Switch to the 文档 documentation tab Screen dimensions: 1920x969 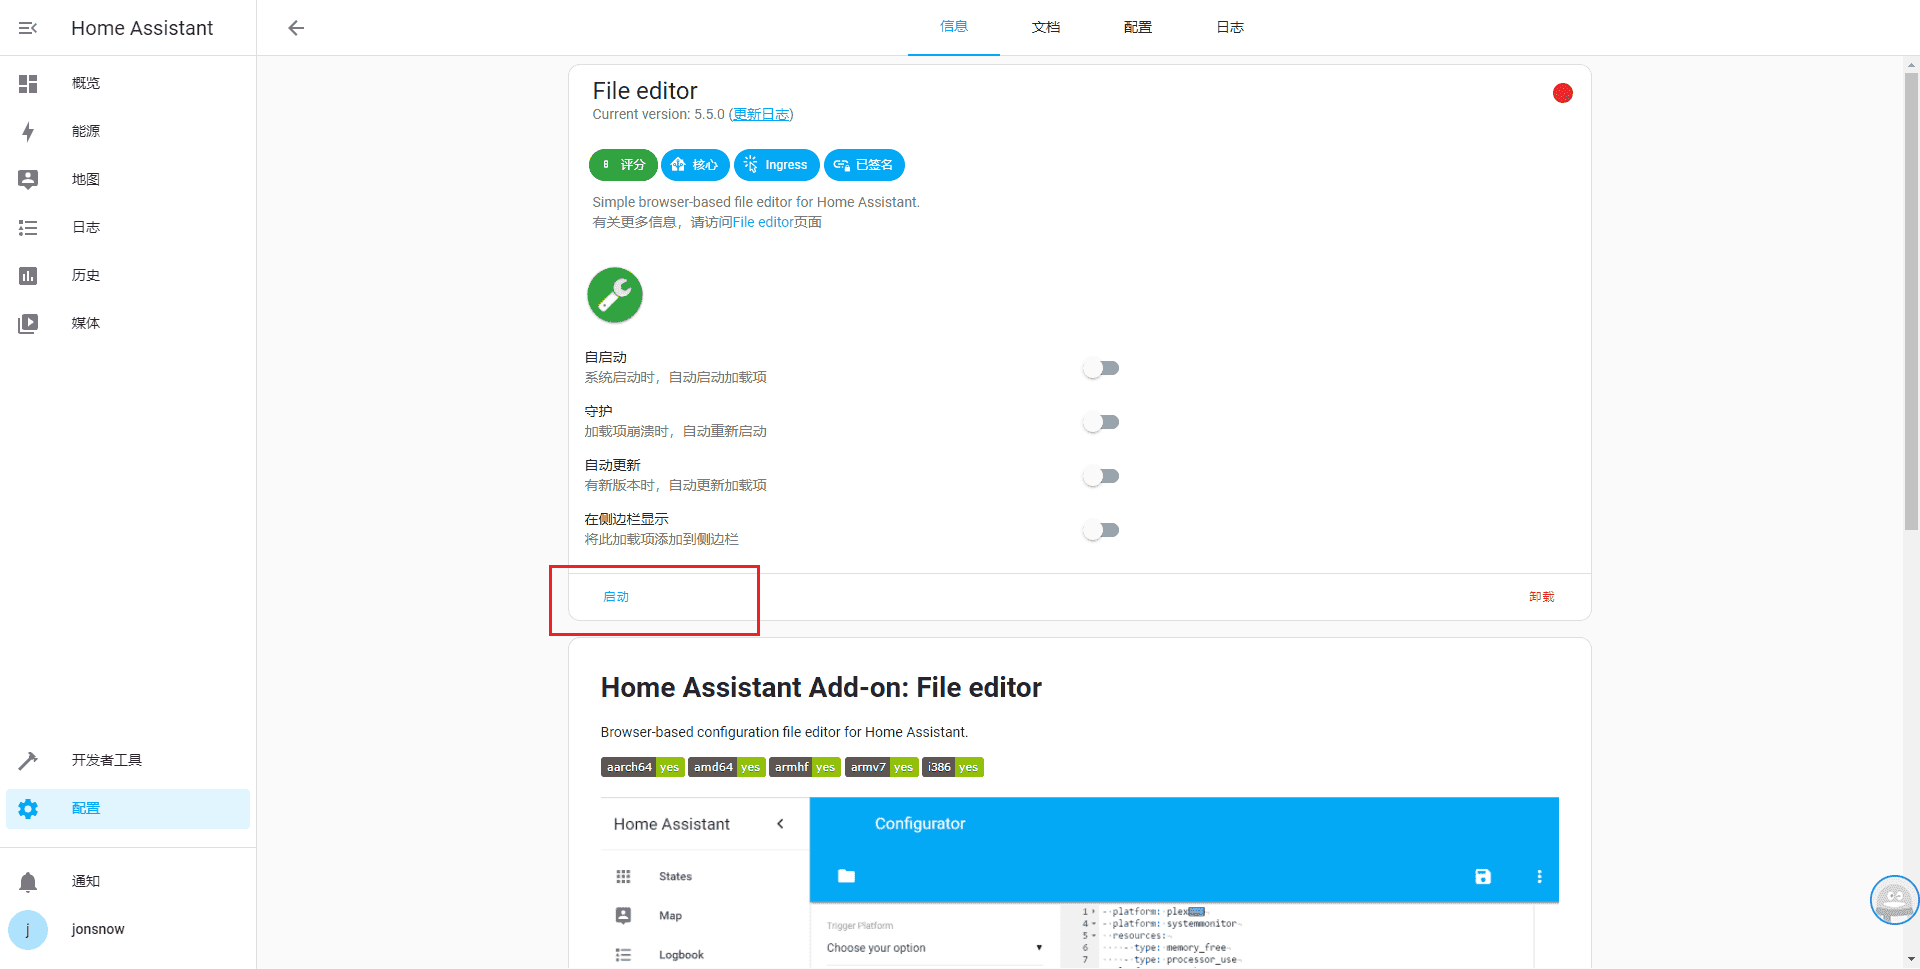1045,27
